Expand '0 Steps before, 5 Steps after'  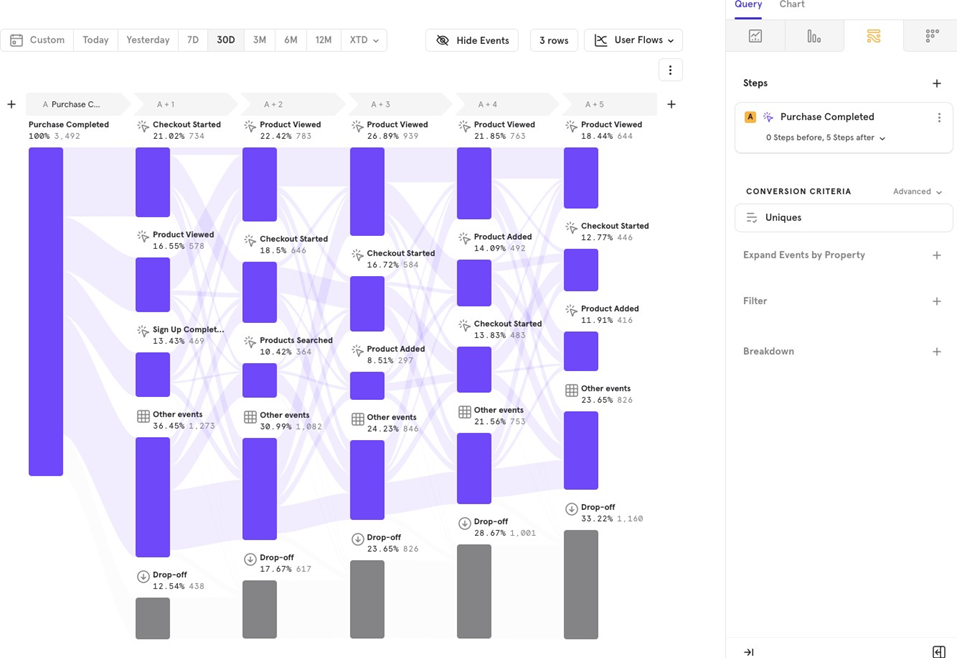825,138
